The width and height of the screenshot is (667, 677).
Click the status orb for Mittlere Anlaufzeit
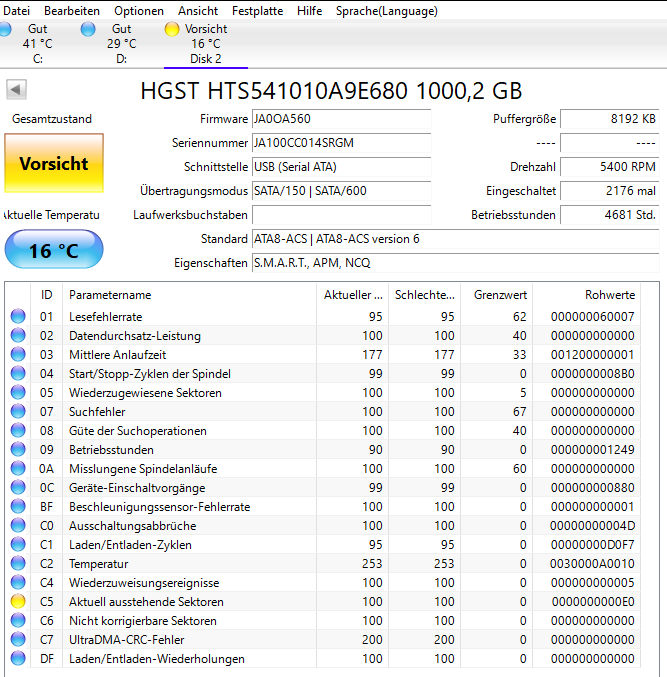[18, 354]
